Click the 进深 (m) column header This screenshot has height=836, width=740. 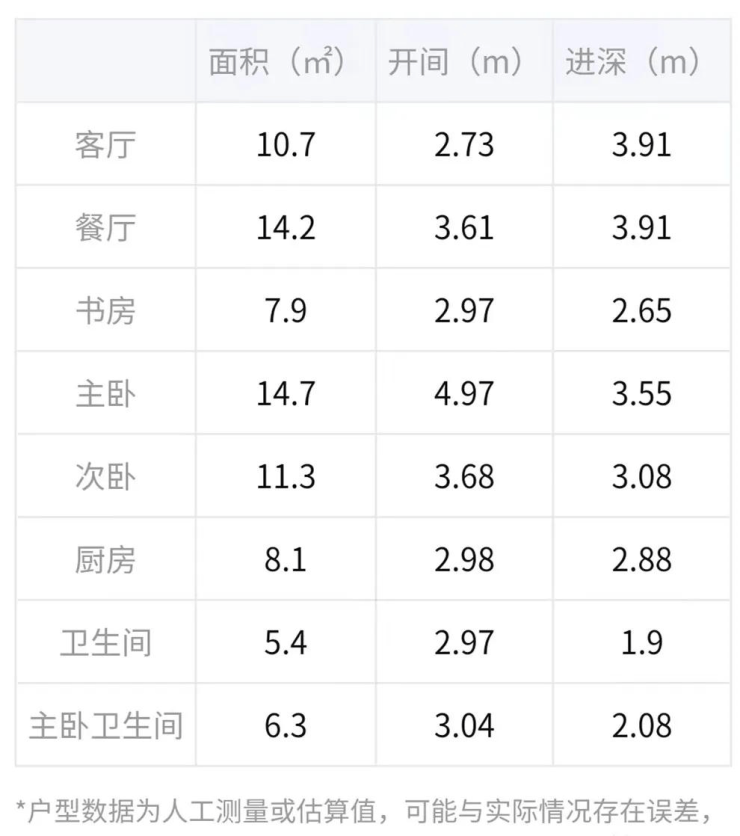(641, 62)
